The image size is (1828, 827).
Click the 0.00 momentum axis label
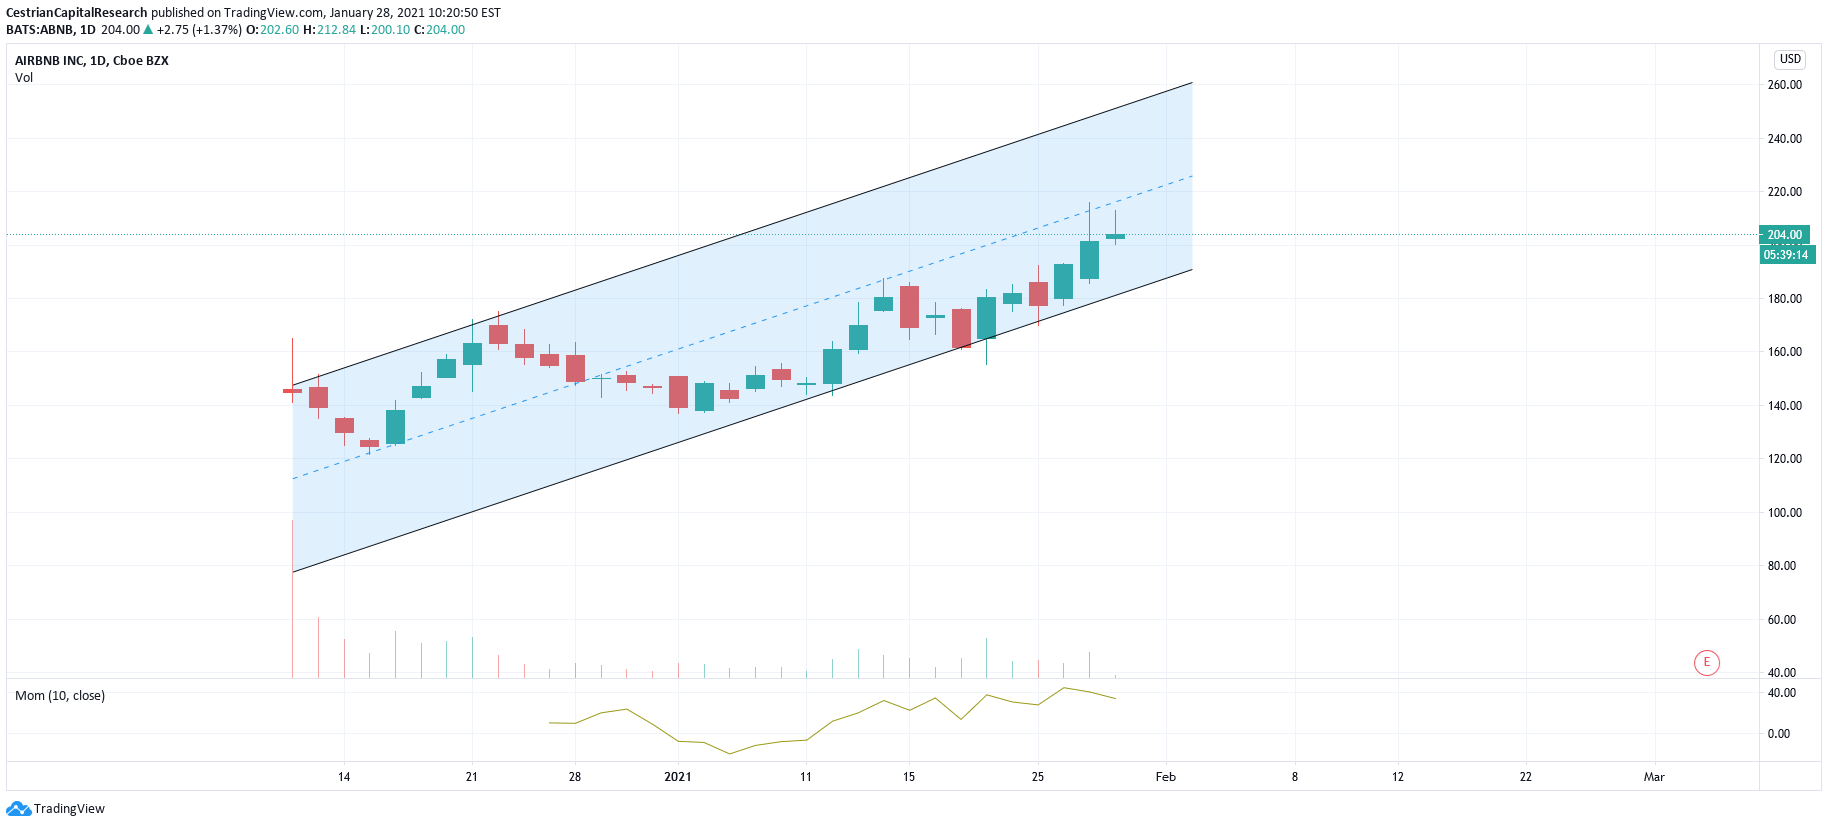[x=1779, y=734]
